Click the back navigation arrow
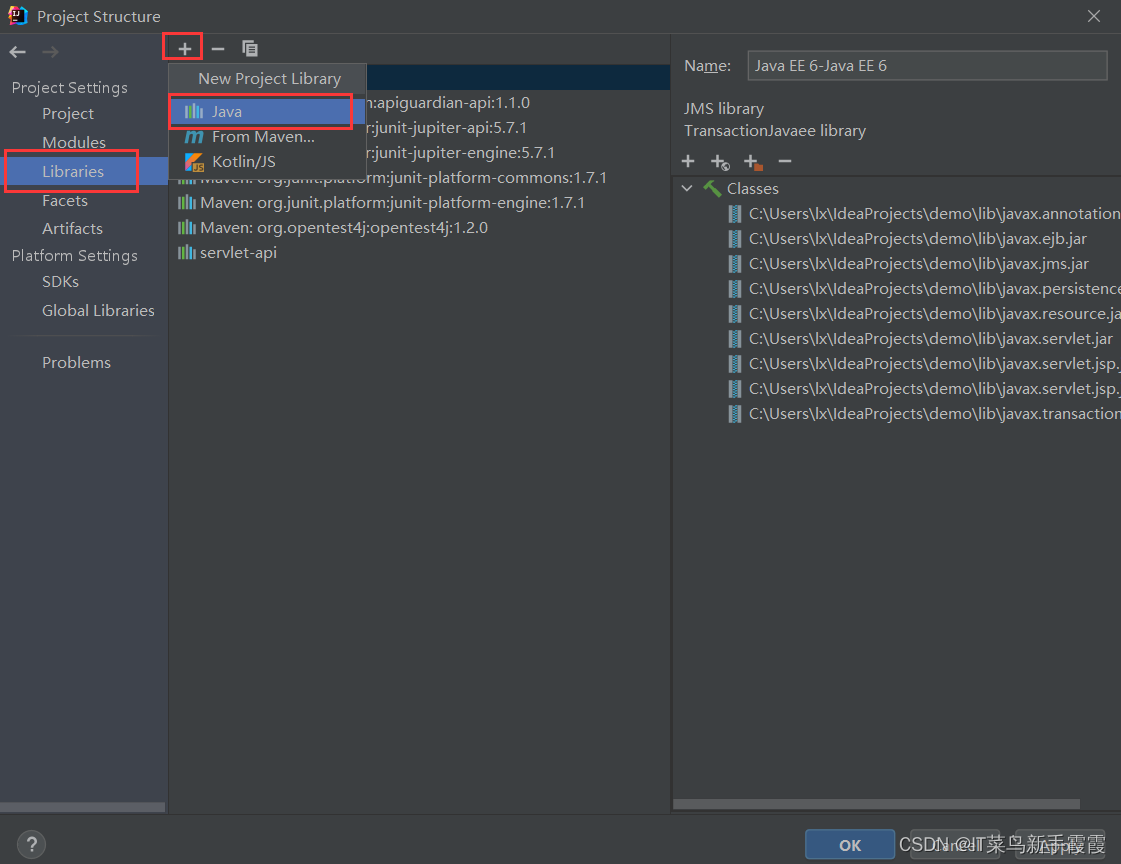Viewport: 1121px width, 864px height. tap(17, 52)
